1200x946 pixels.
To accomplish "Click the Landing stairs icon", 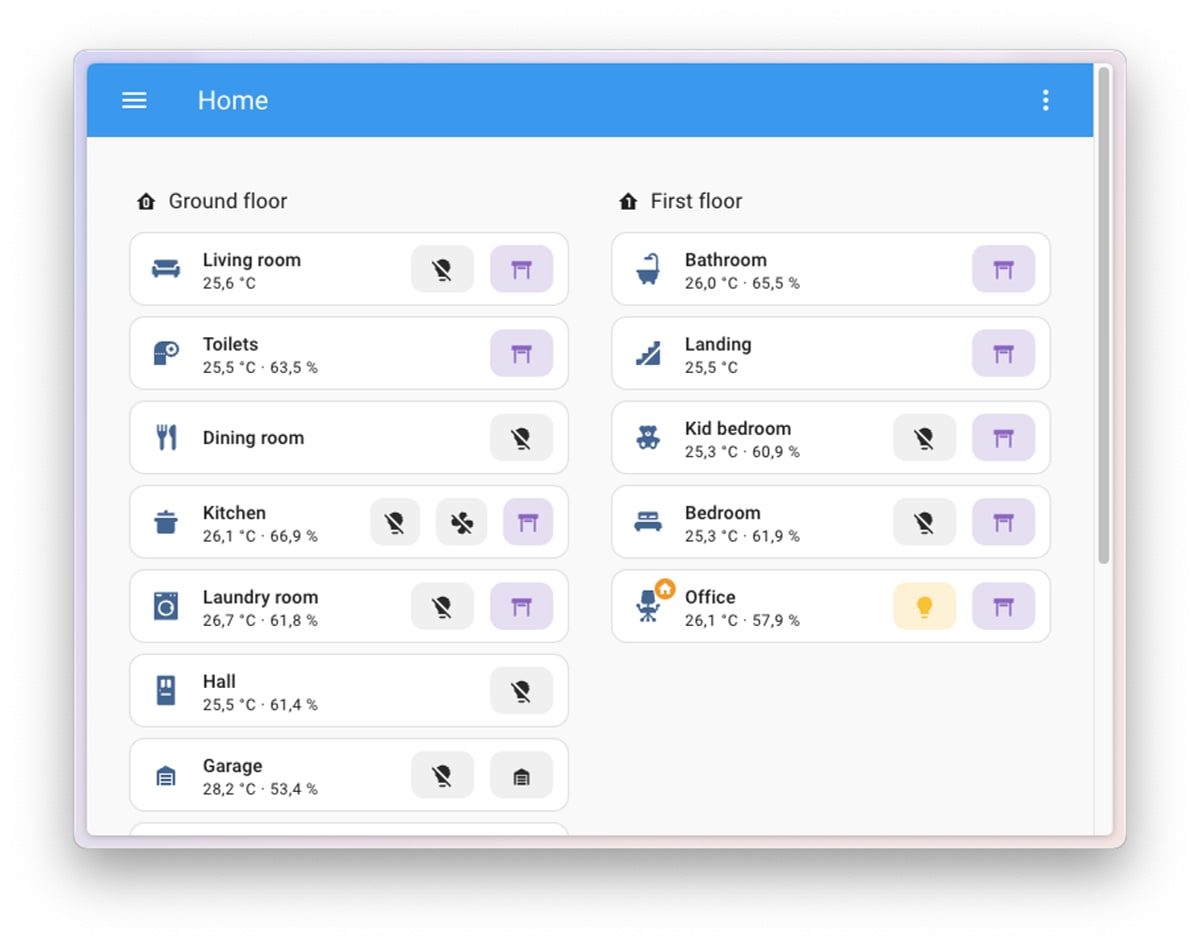I will (648, 353).
